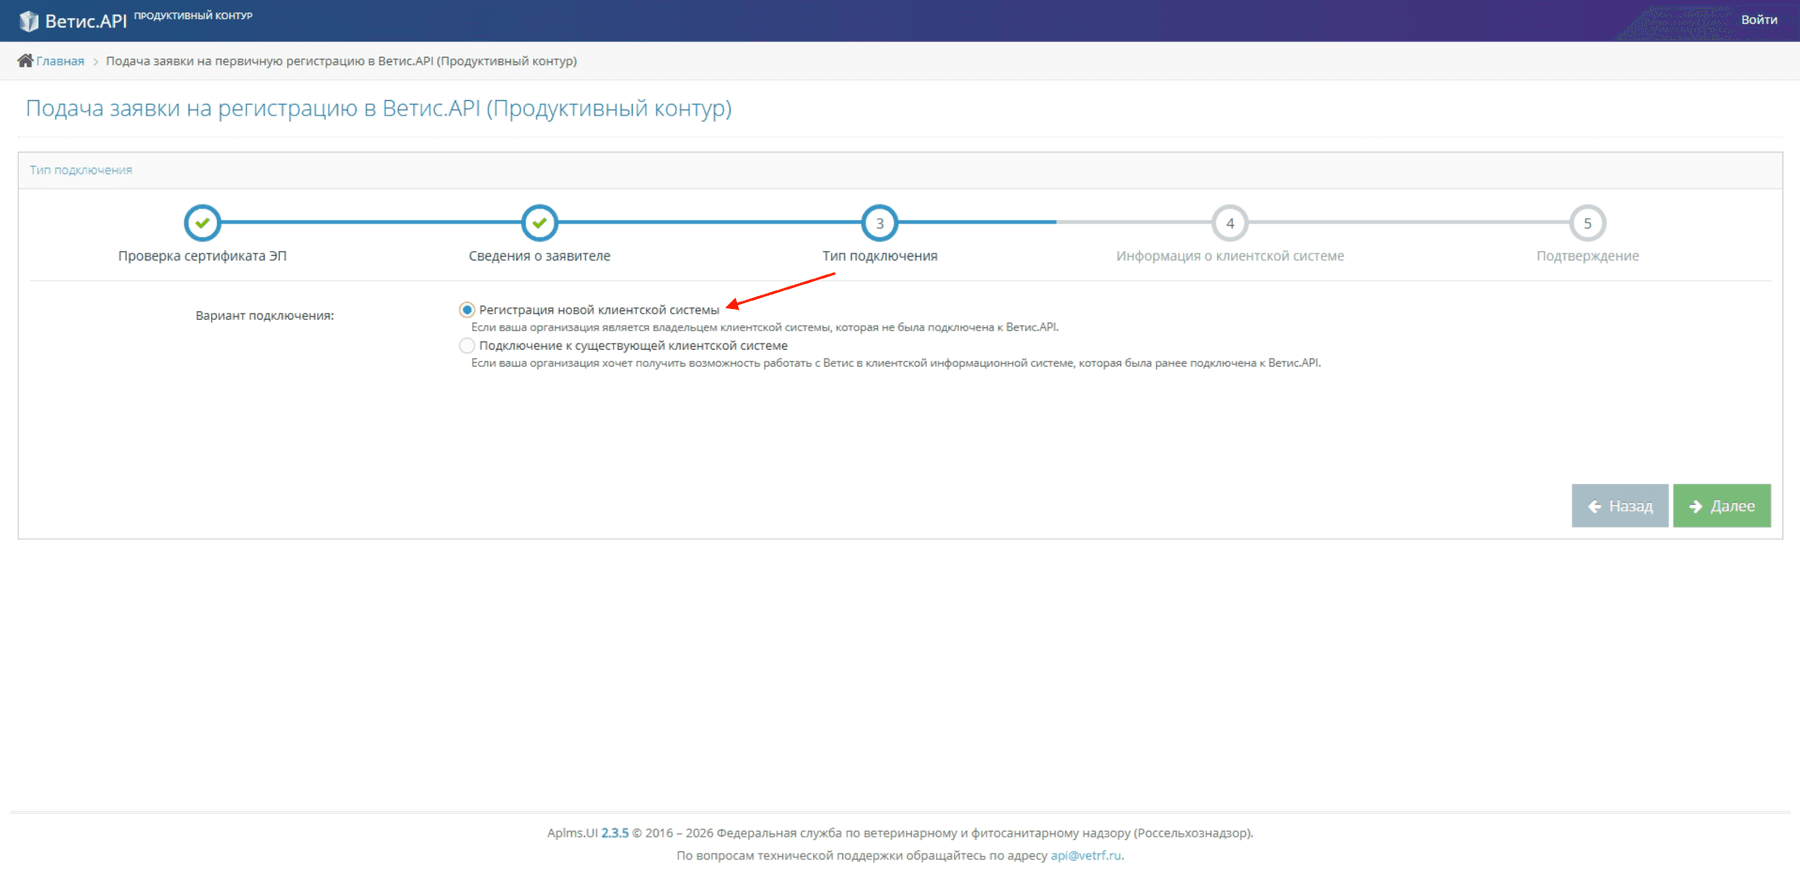Select Регистрация новой клиентской системы radio button
This screenshot has height=871, width=1800.
click(467, 310)
